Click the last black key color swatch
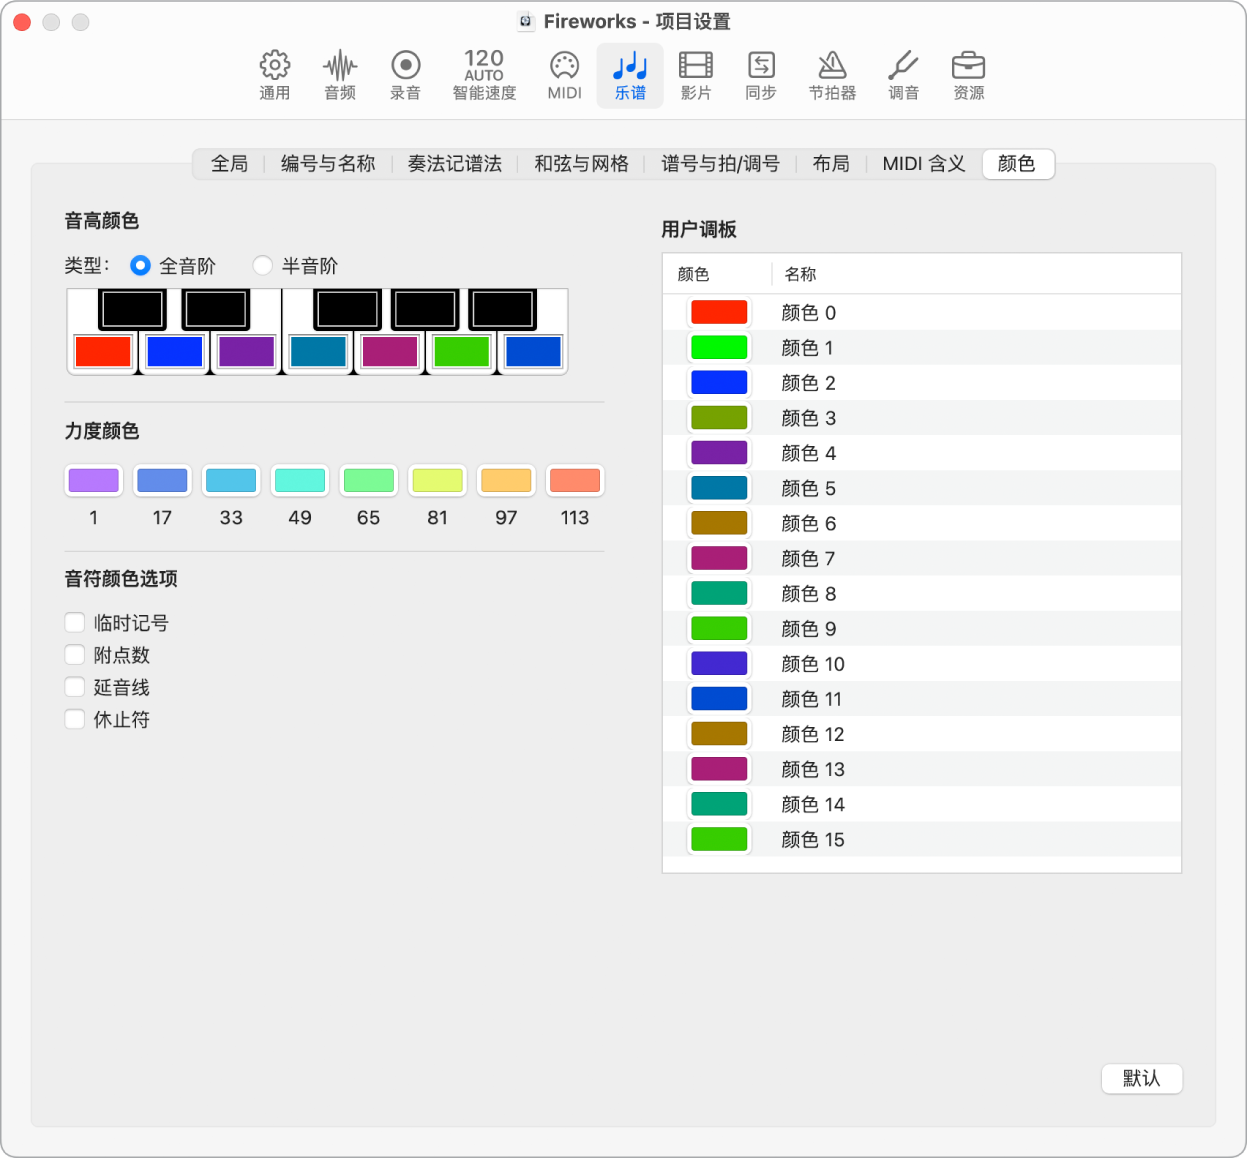The height and width of the screenshot is (1160, 1248). (503, 309)
